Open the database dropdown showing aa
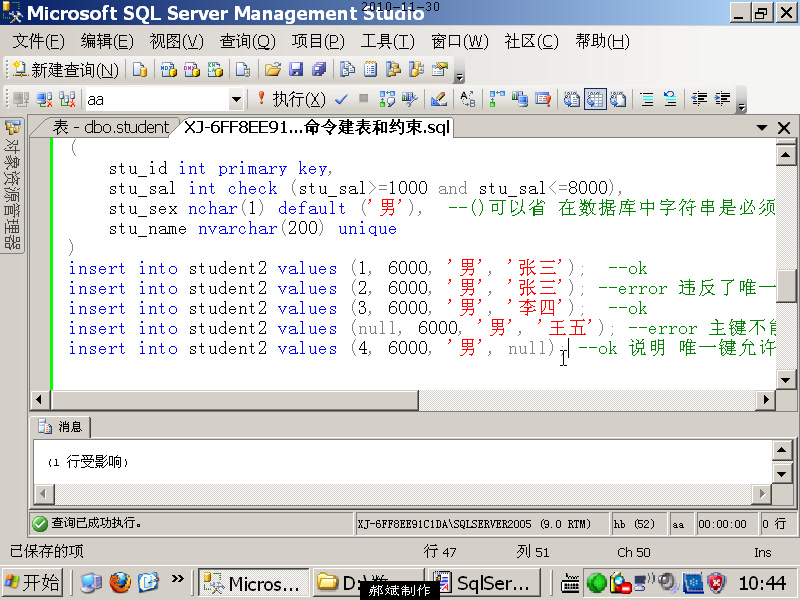This screenshot has width=800, height=600. point(236,99)
